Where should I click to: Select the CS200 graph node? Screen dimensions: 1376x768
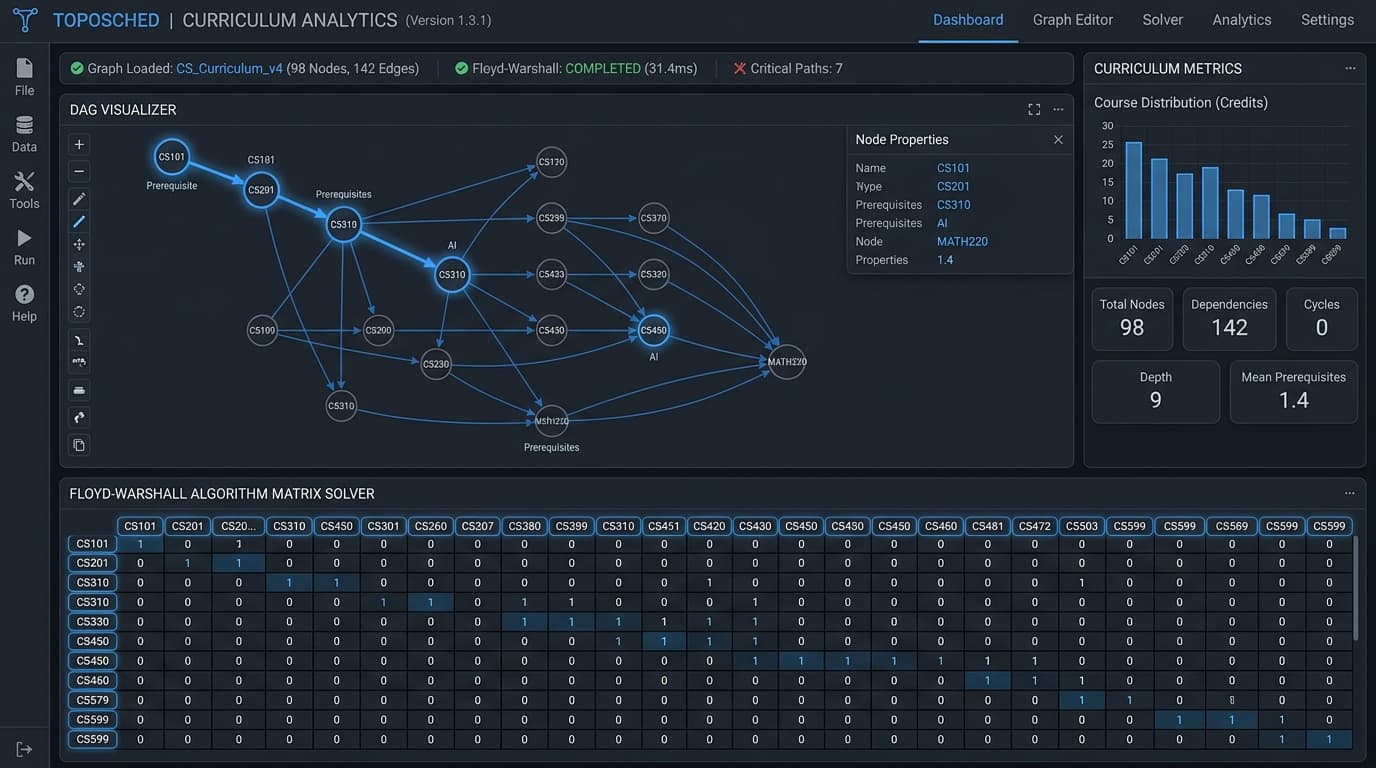click(x=378, y=330)
